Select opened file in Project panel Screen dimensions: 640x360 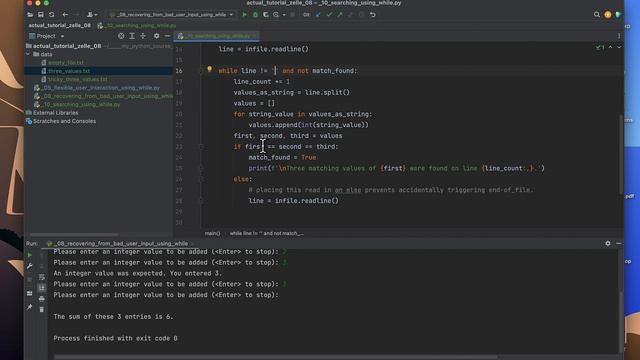(121, 36)
